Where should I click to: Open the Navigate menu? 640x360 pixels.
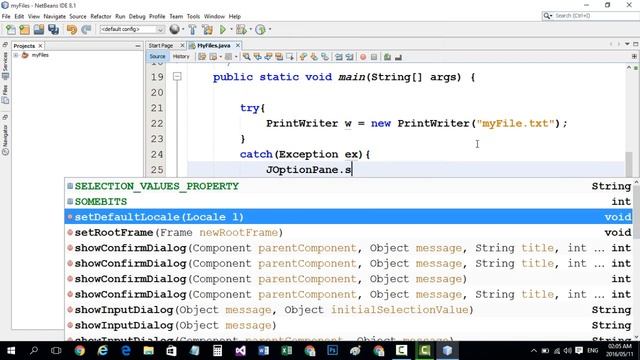point(55,16)
